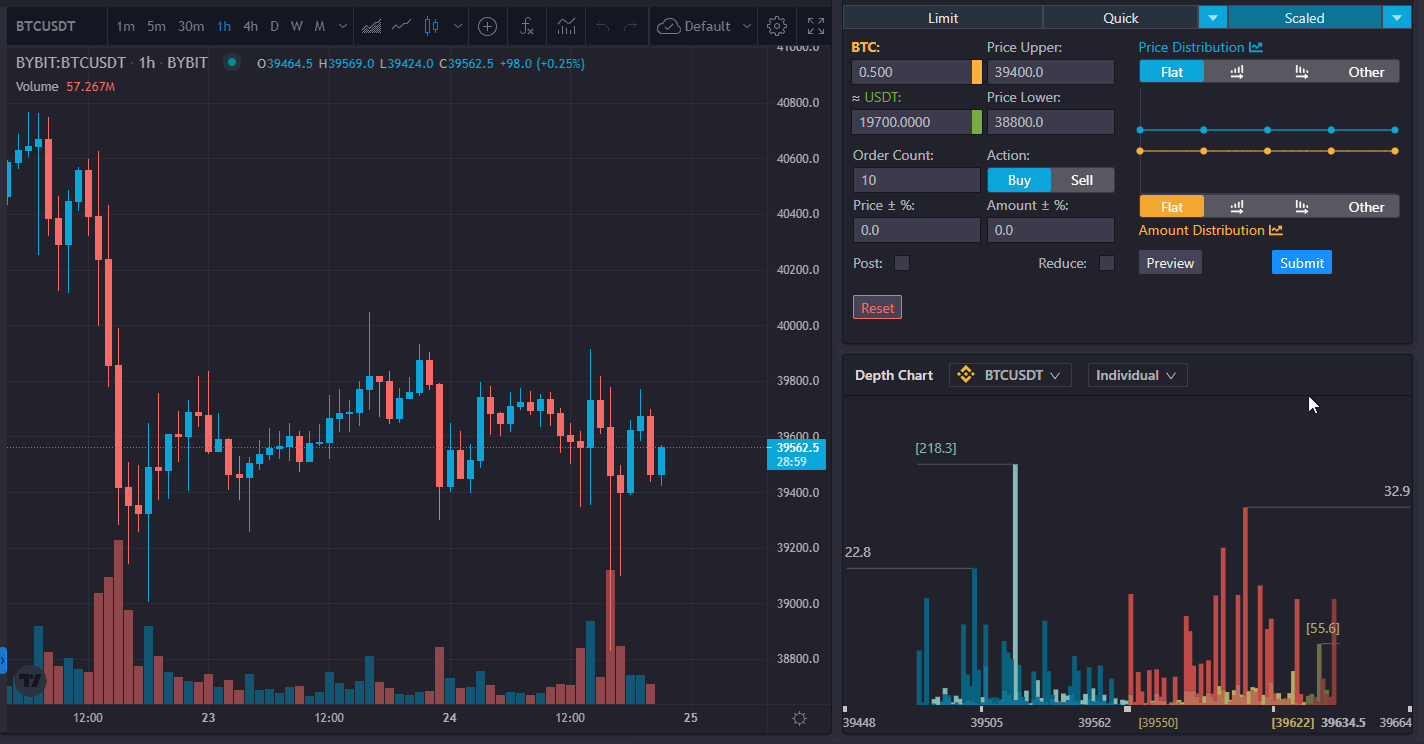
Task: Choose Other amount distribution
Action: tap(1366, 207)
